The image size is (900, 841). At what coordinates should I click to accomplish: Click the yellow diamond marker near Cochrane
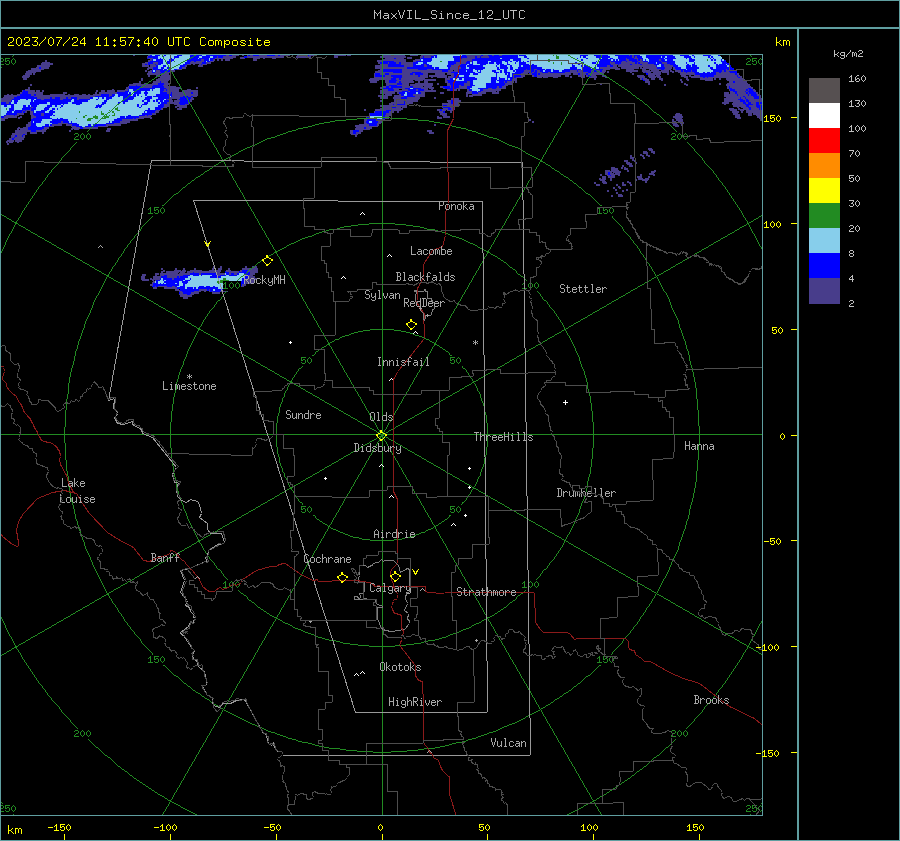[x=343, y=577]
